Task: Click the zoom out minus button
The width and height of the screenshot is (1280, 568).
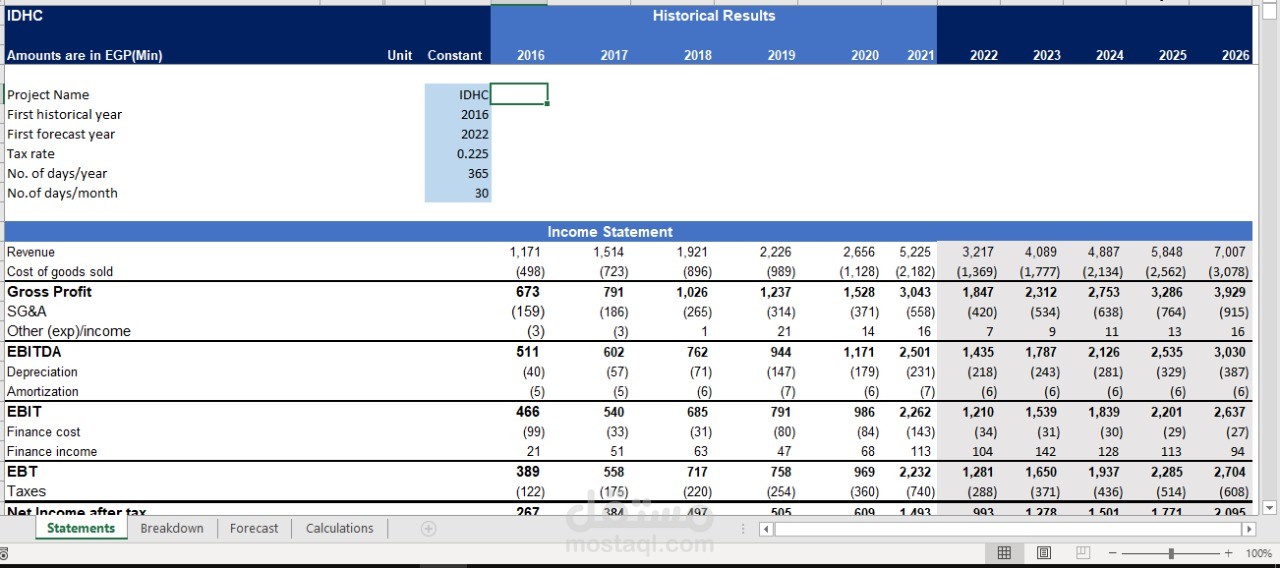Action: tap(1112, 553)
